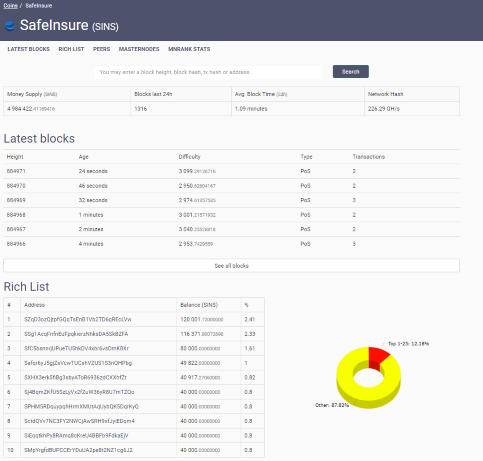Open the rank 1 rich list address
Image resolution: width=483 pixels, height=461 pixels.
(x=78, y=319)
